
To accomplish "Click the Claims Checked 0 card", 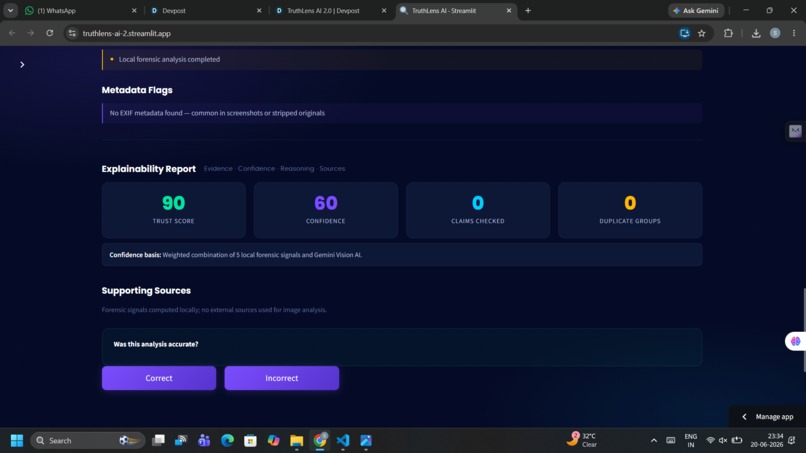I will click(478, 210).
